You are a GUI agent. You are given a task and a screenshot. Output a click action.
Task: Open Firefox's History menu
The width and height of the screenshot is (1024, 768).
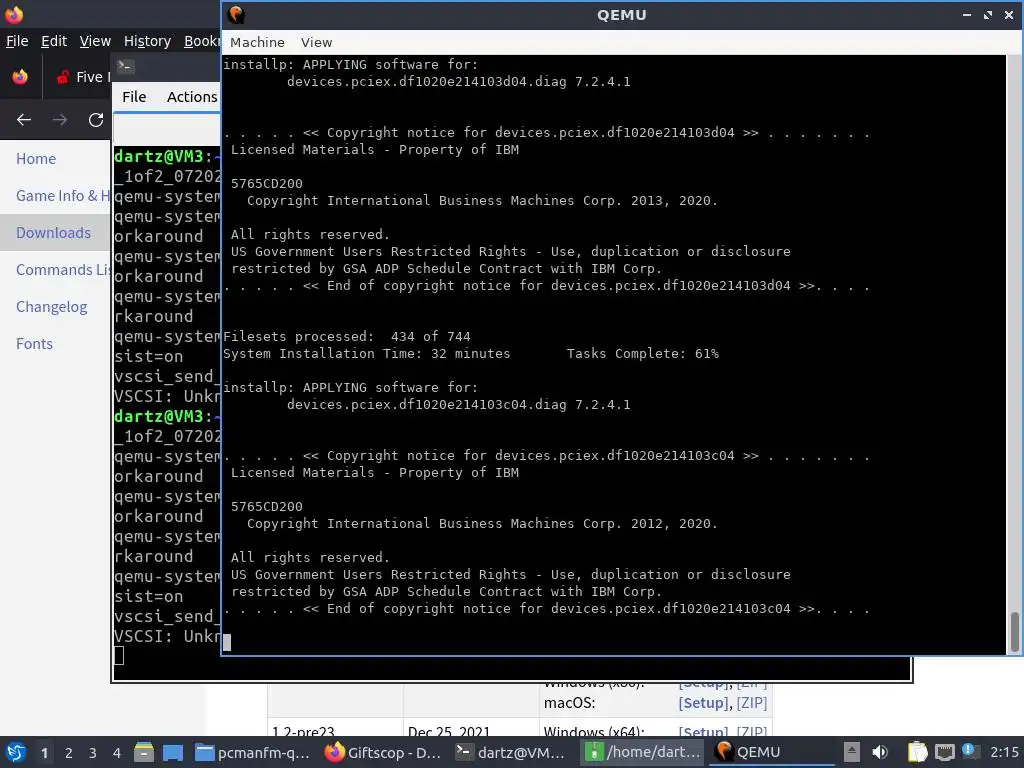tap(147, 41)
